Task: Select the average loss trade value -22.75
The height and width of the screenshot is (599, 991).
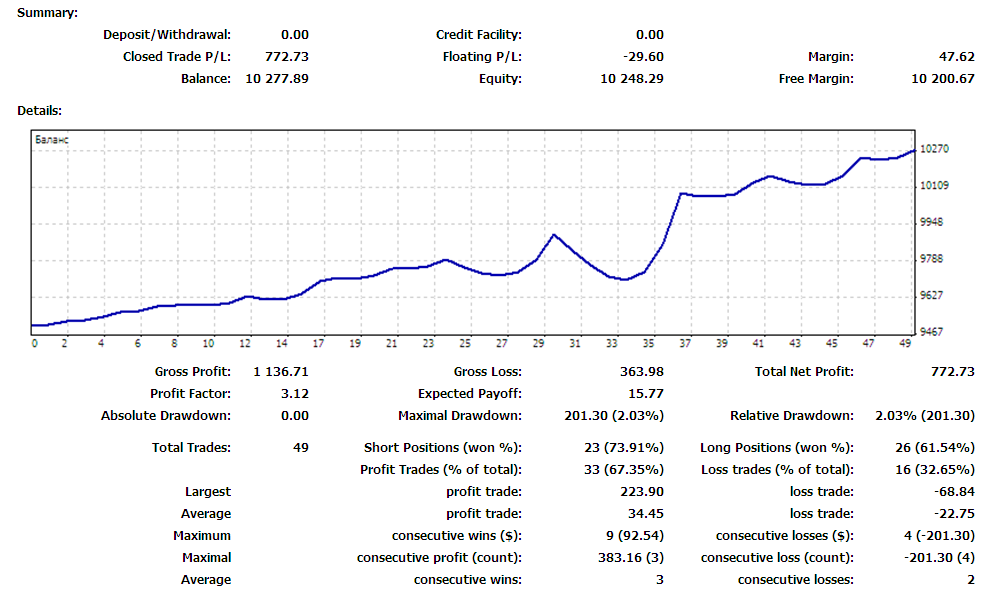Action: click(x=954, y=514)
